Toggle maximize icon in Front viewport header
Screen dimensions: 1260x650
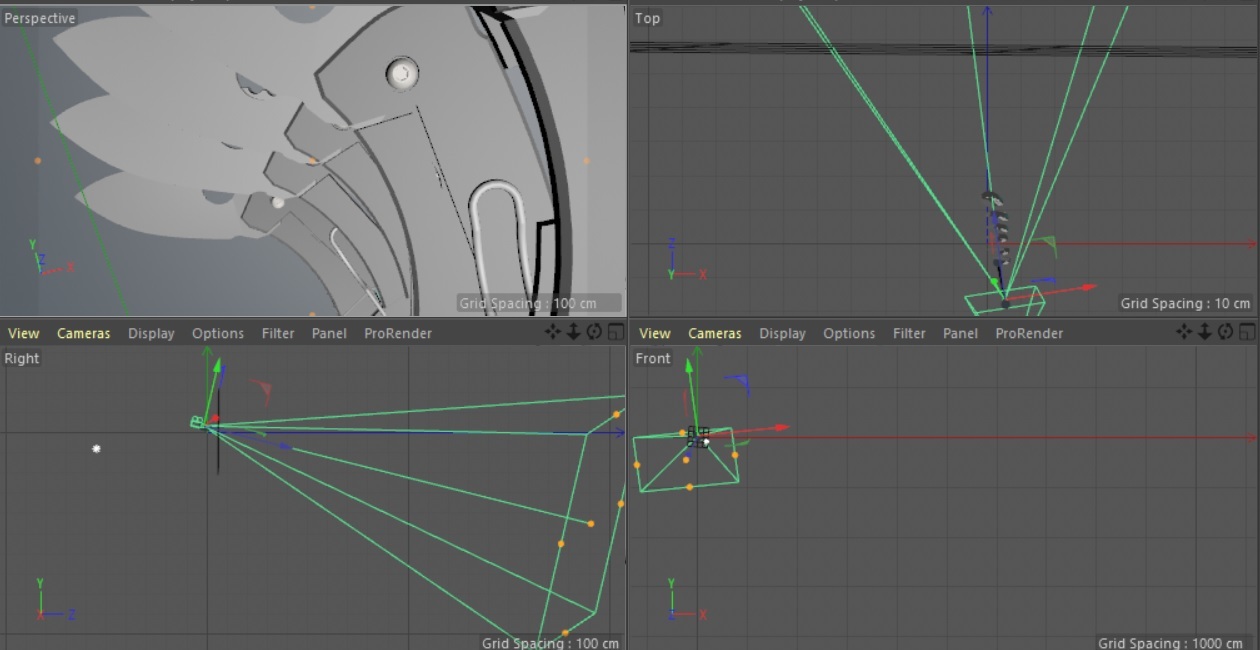tap(1246, 333)
